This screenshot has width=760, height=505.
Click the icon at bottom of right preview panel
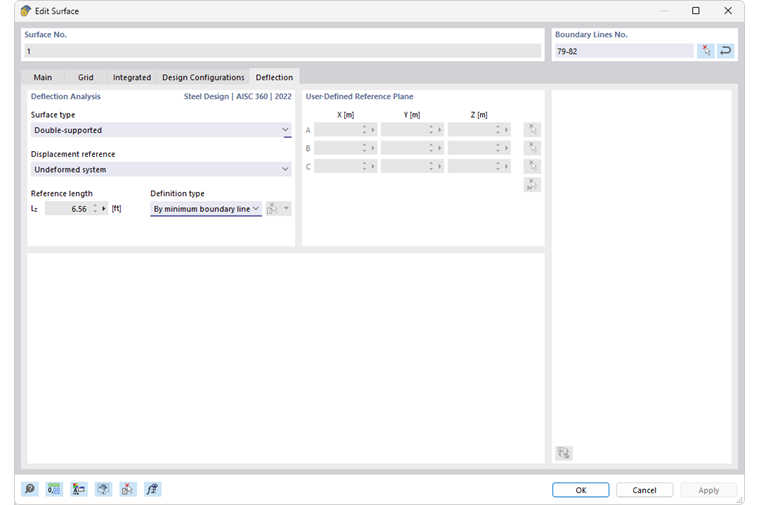564,453
